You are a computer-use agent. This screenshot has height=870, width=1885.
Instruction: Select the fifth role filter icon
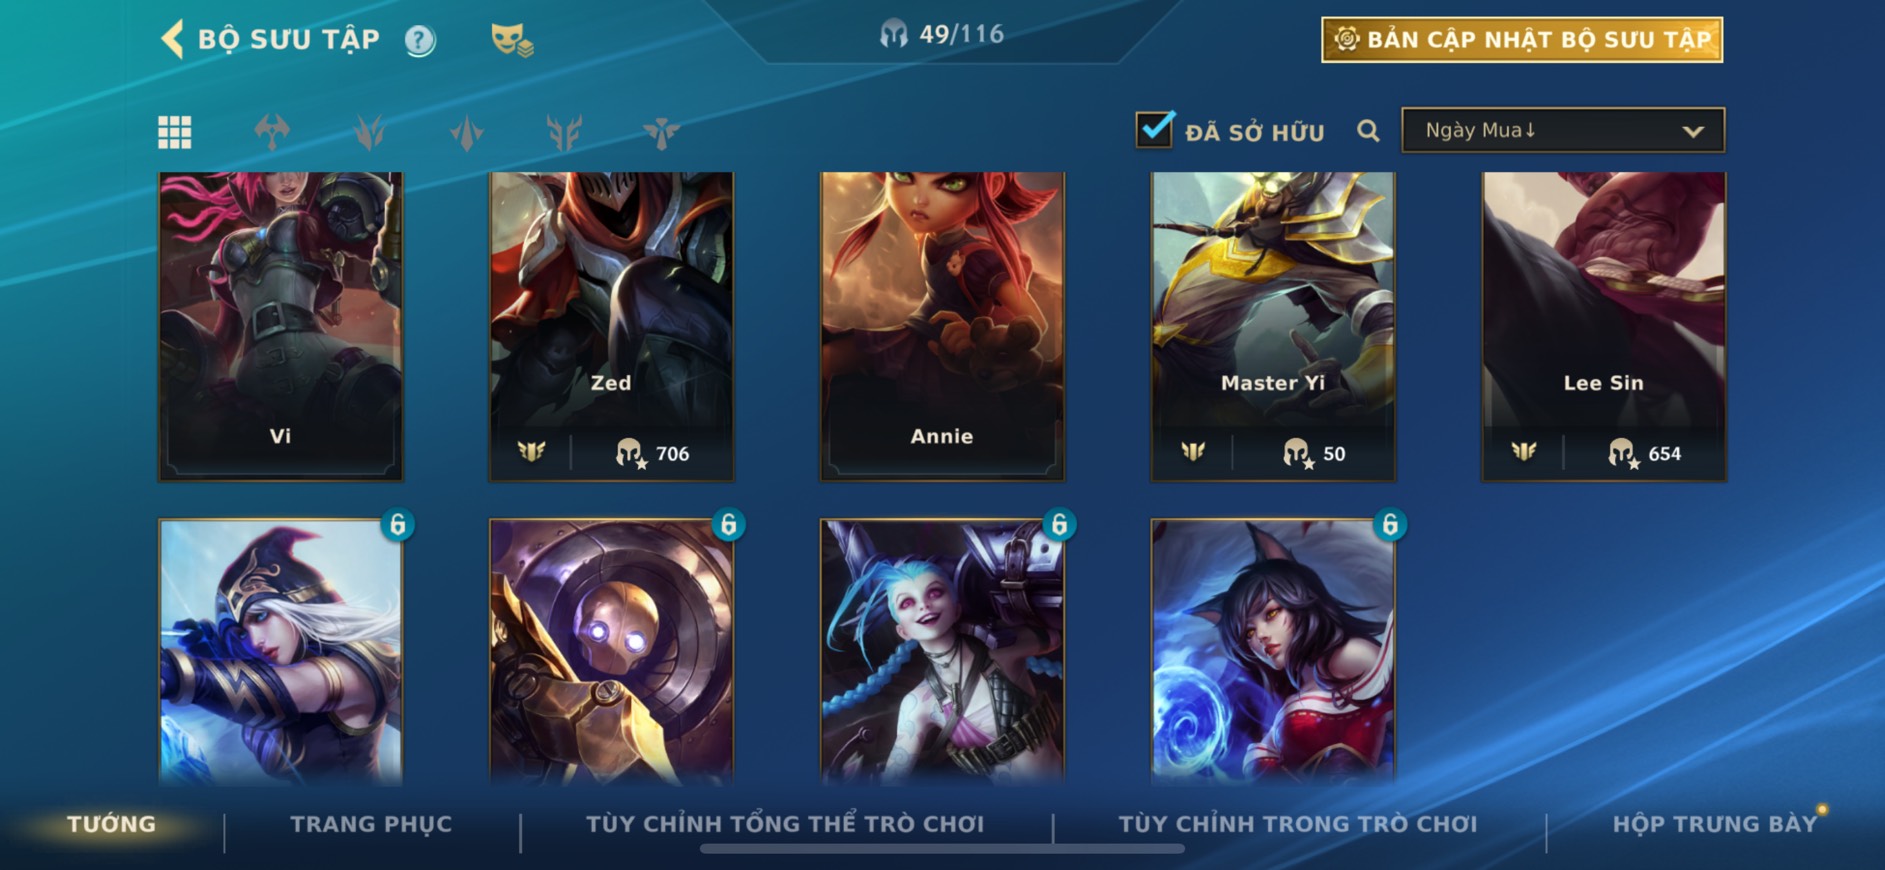pyautogui.click(x=661, y=132)
